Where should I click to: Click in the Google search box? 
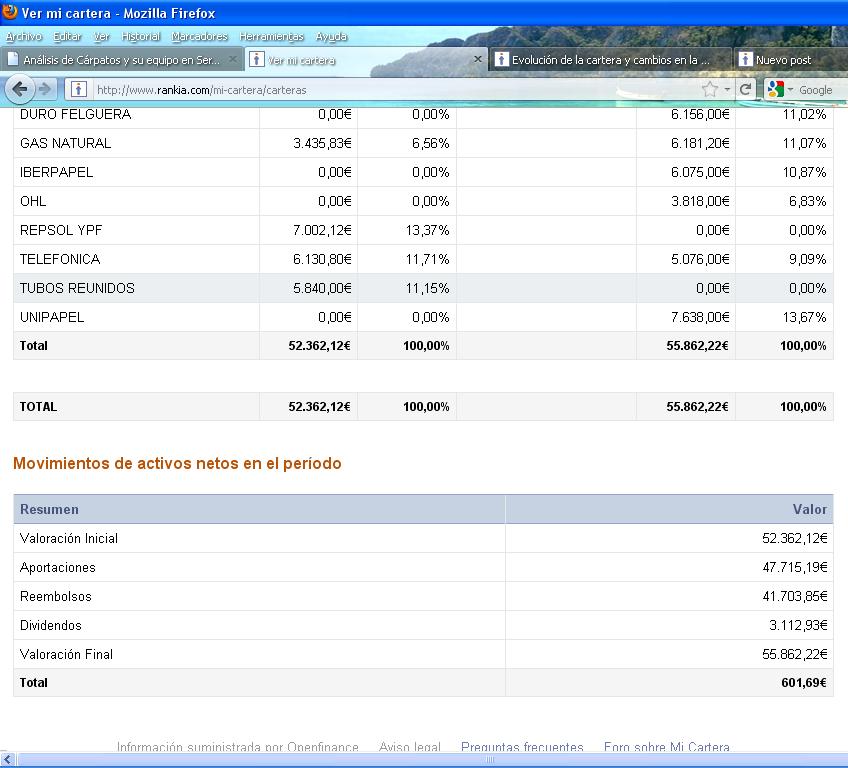(817, 90)
